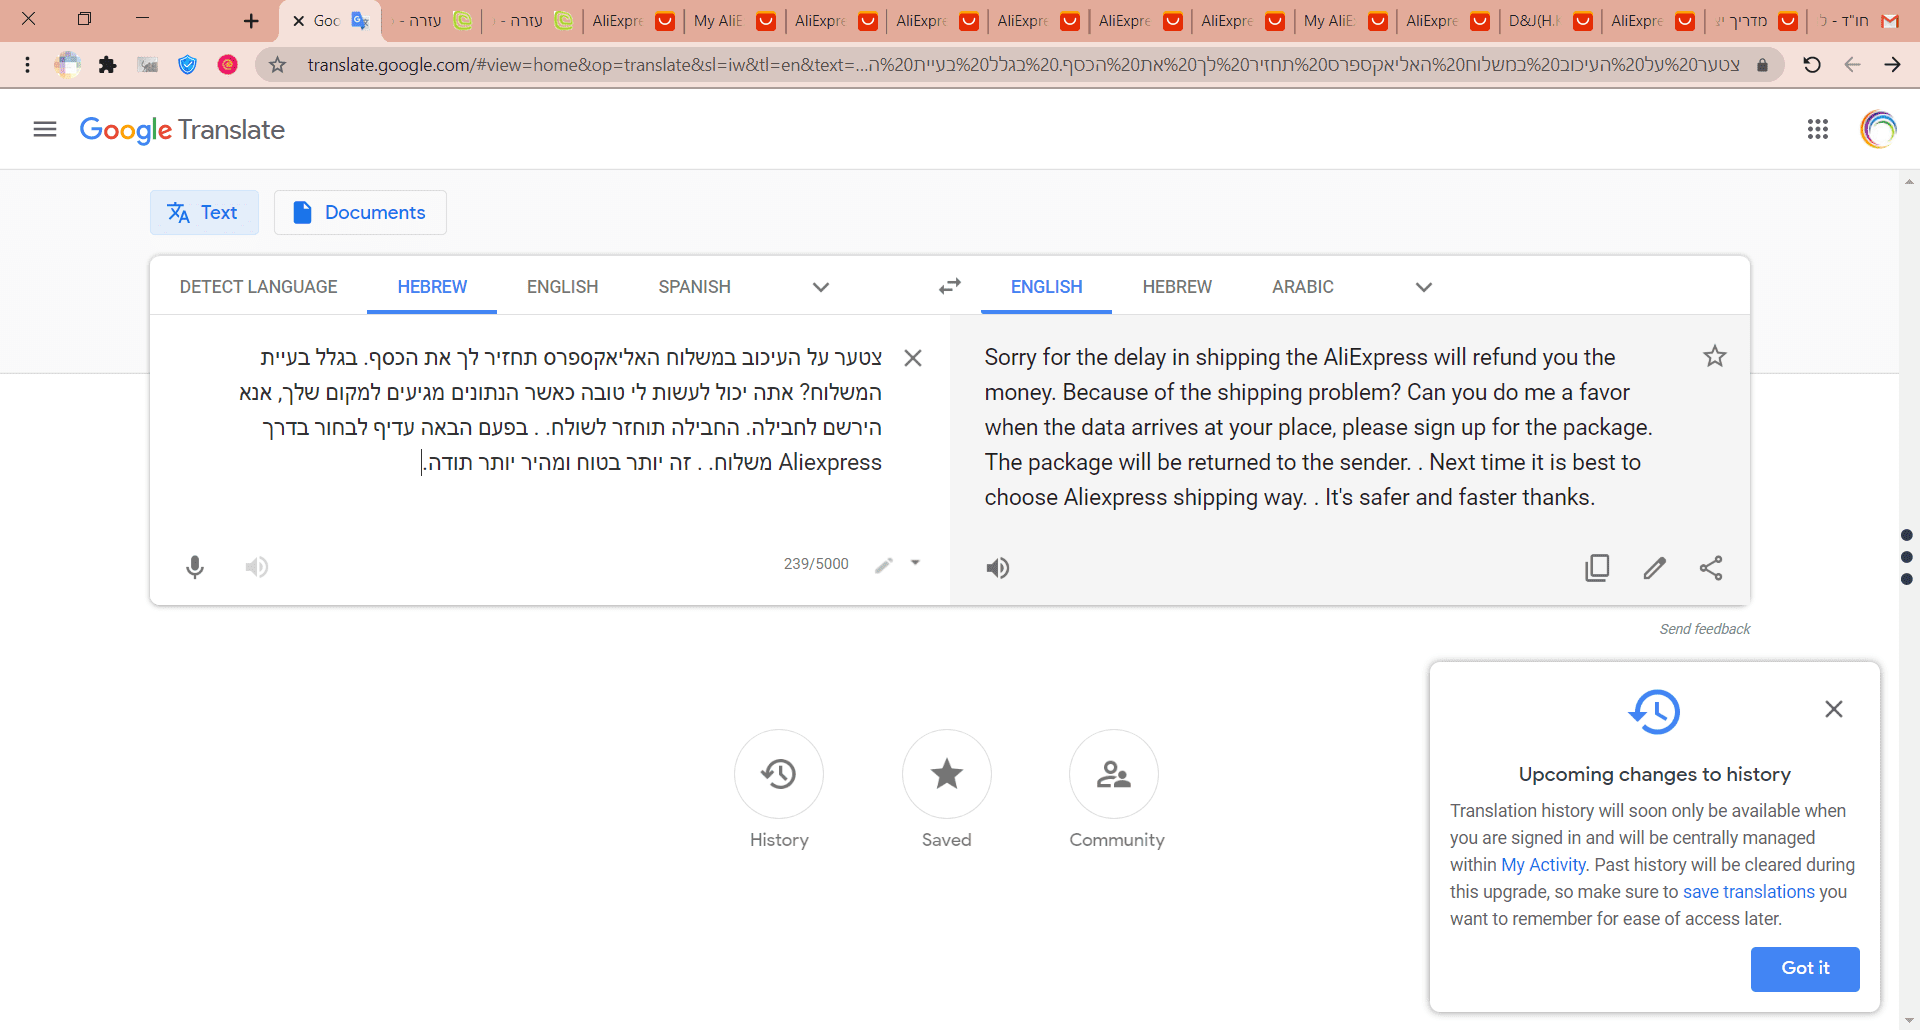Switch to Text translation mode

click(204, 212)
